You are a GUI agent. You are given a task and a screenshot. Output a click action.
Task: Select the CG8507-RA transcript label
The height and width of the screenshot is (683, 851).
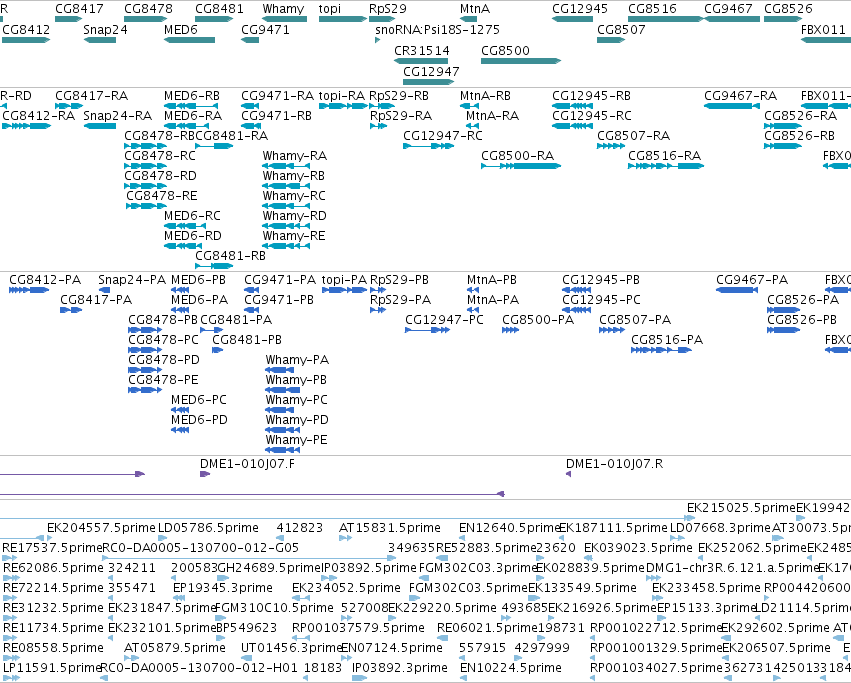634,136
